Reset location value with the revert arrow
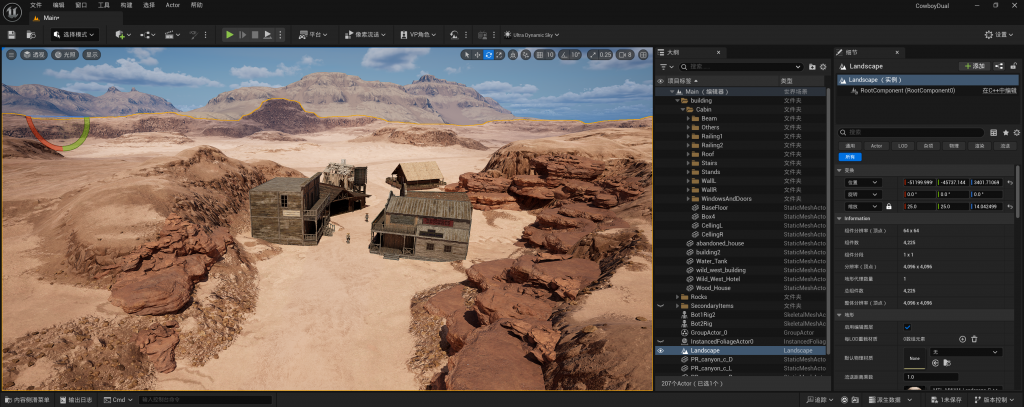The image size is (1024, 407). (1010, 182)
